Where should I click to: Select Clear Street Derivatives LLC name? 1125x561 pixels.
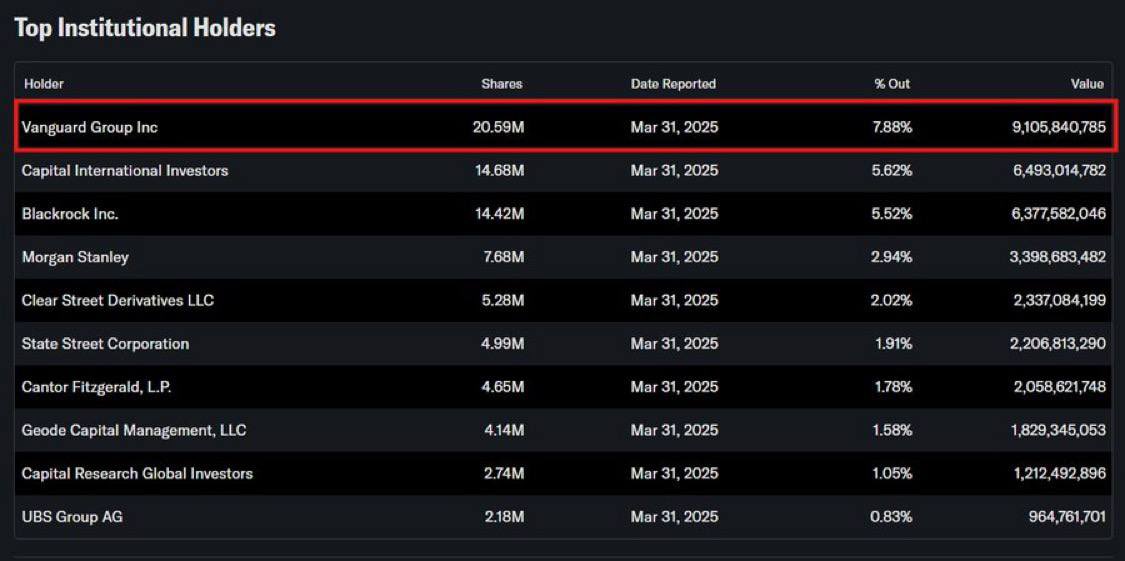(x=118, y=301)
